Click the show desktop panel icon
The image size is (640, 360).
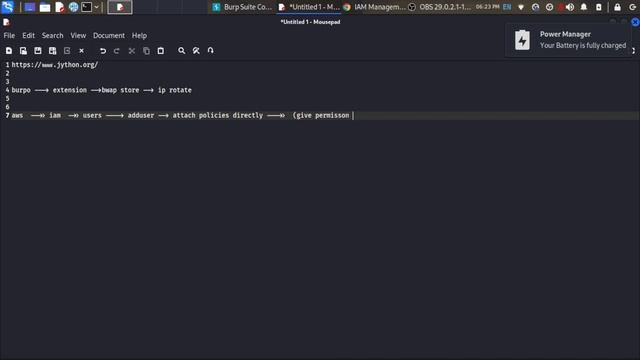29,7
